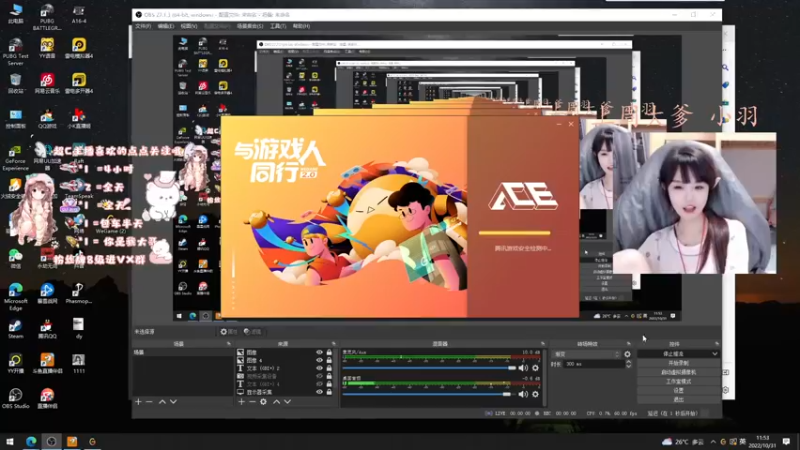Viewport: 800px width, 450px height.
Task: Select the Phasmophobia desktop shortcut
Action: (x=78, y=294)
